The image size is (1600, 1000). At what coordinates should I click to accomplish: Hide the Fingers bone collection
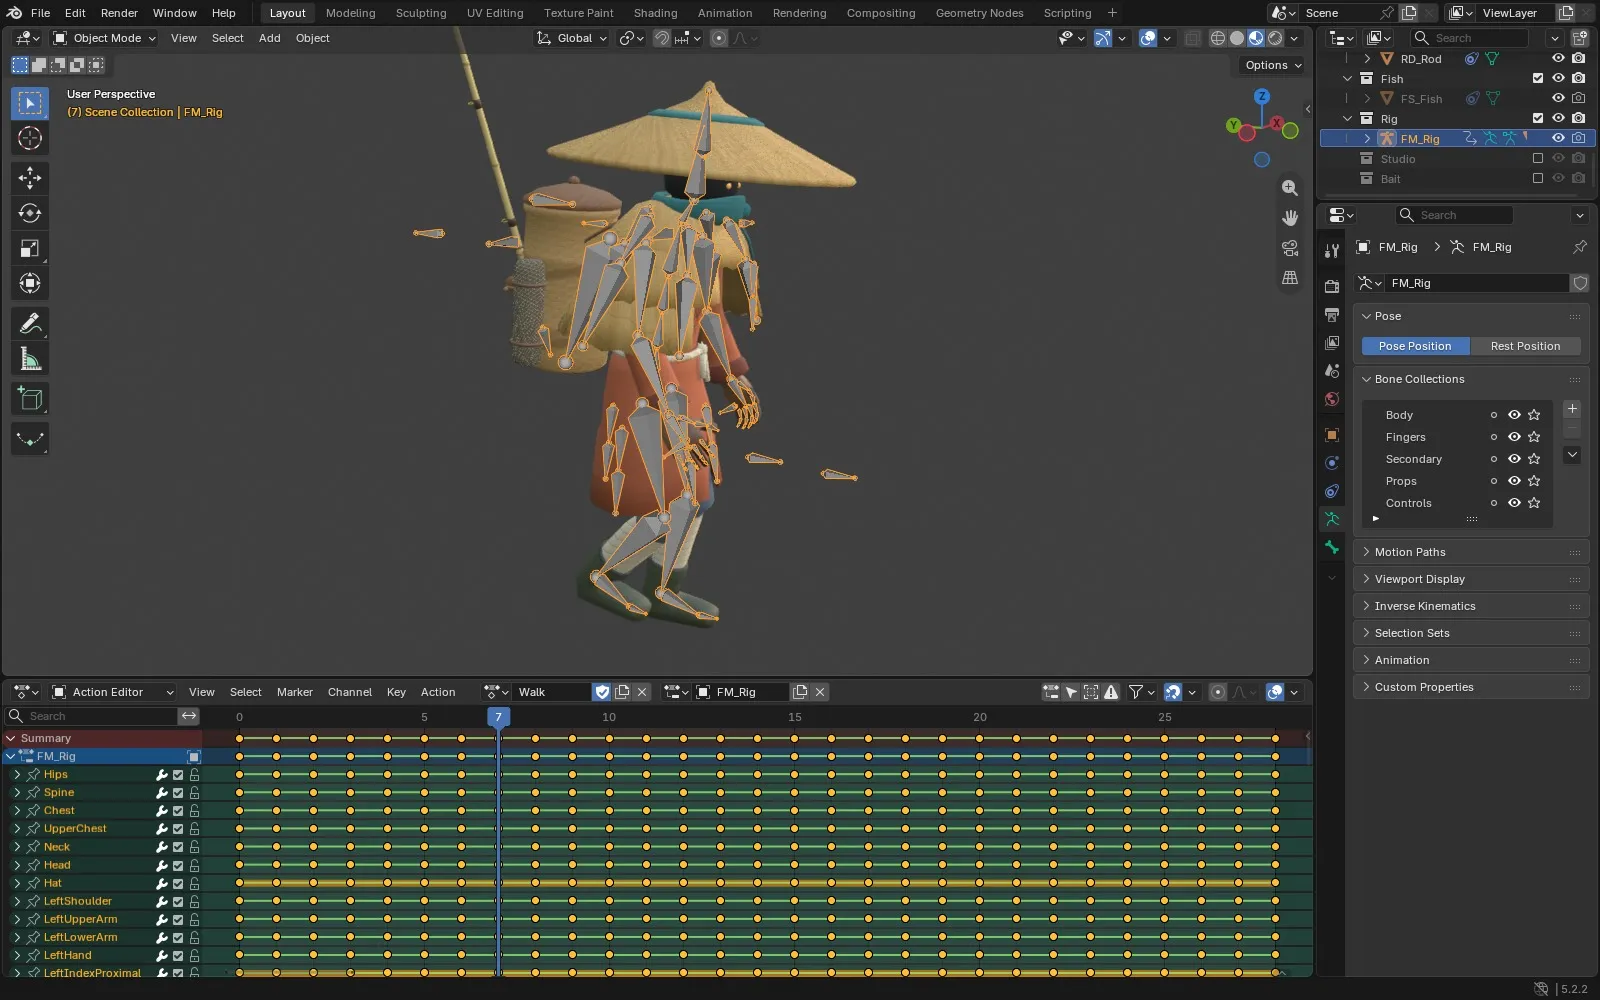pos(1514,437)
